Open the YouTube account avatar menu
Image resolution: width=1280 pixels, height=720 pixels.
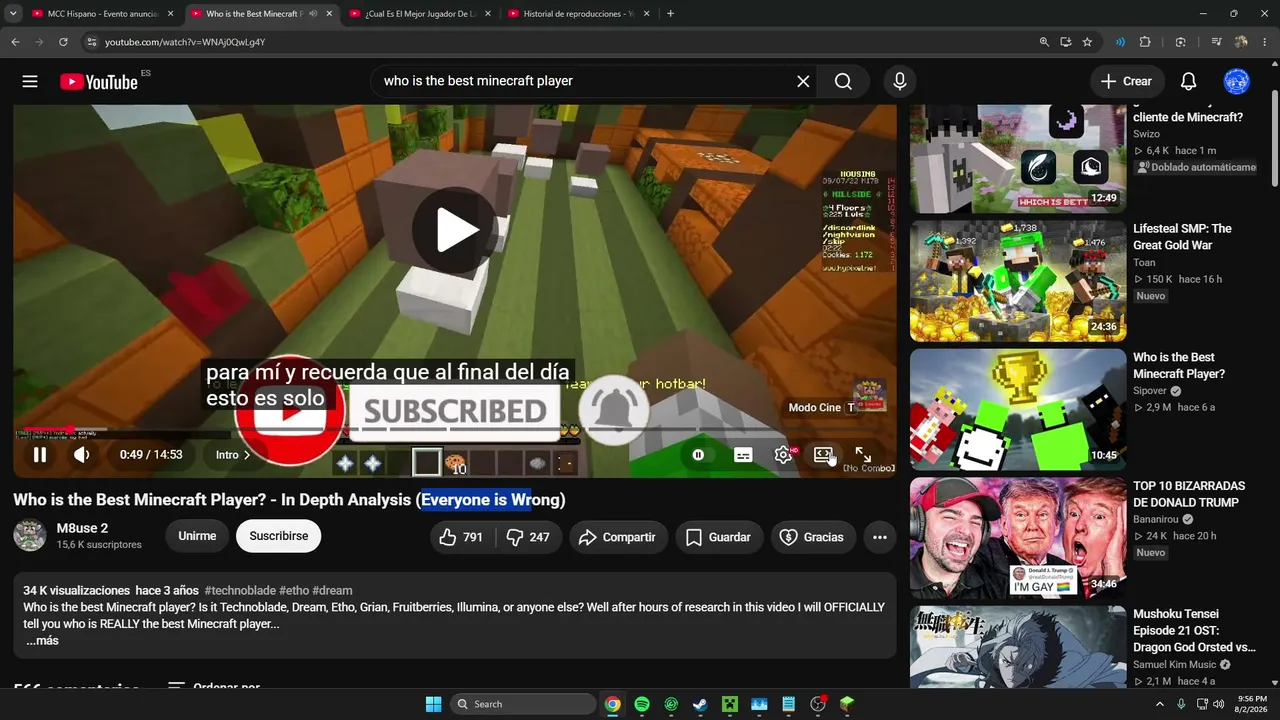(1237, 82)
